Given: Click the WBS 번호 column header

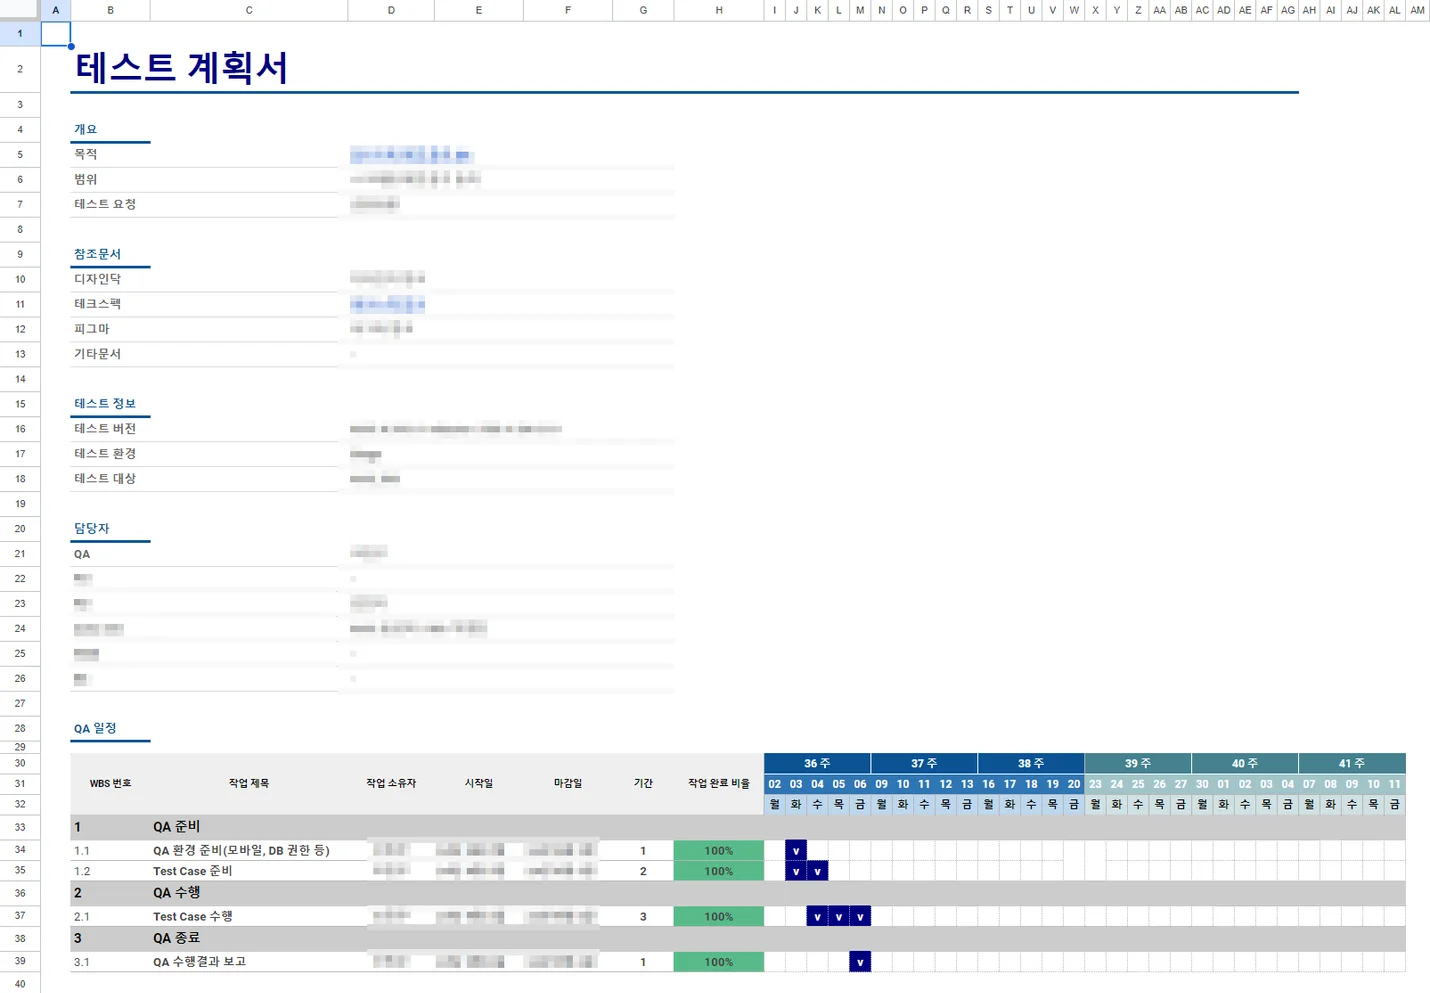Looking at the screenshot, I should click(x=110, y=783).
